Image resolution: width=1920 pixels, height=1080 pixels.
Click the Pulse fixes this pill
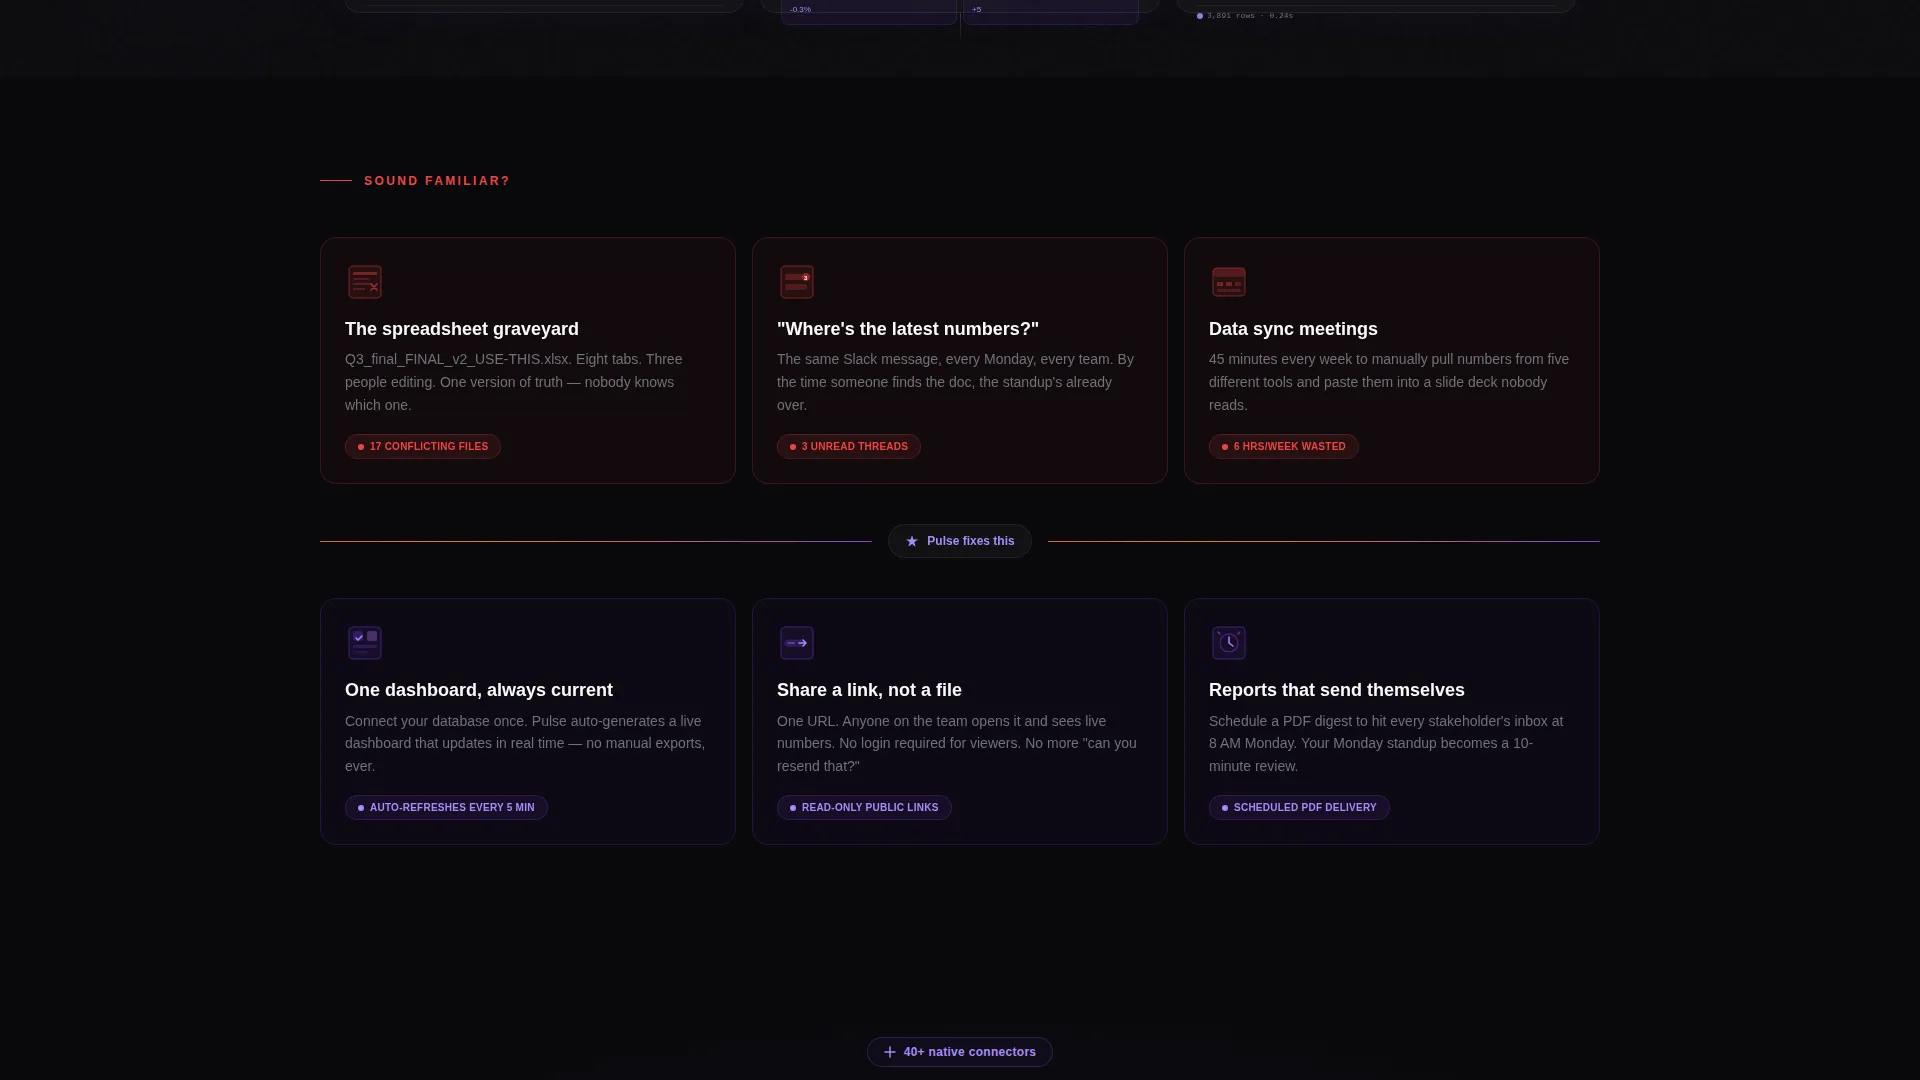click(x=960, y=541)
